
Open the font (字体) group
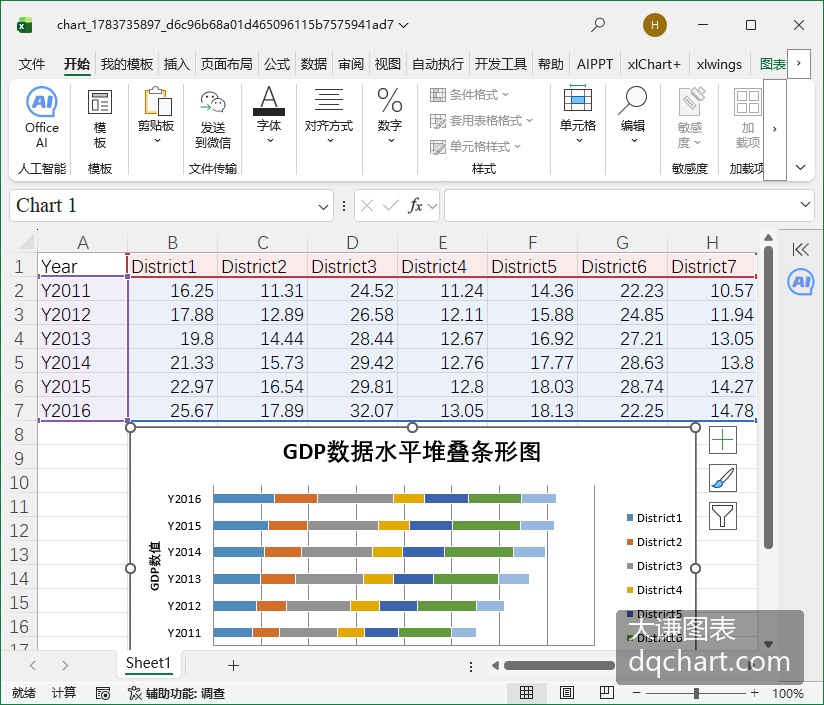point(269,116)
